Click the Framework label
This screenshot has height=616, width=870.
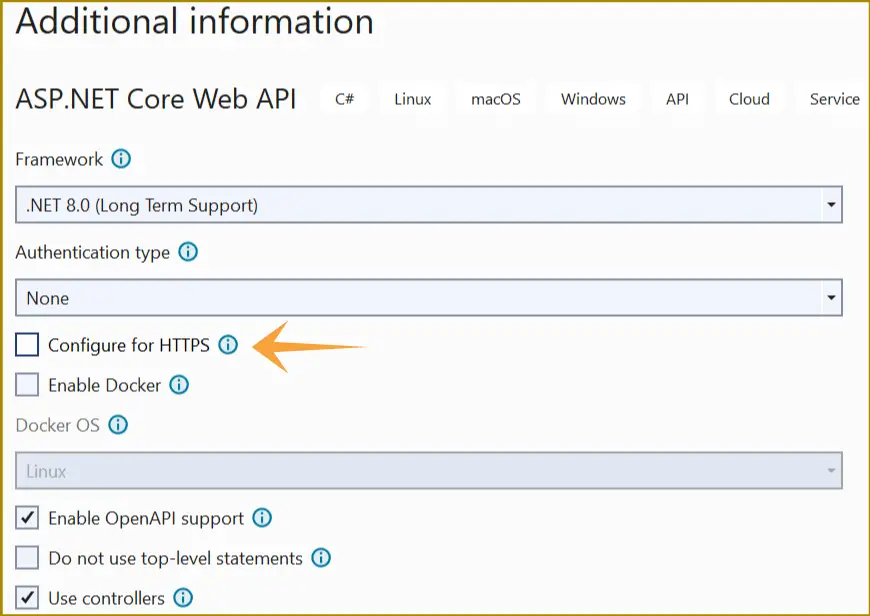59,159
